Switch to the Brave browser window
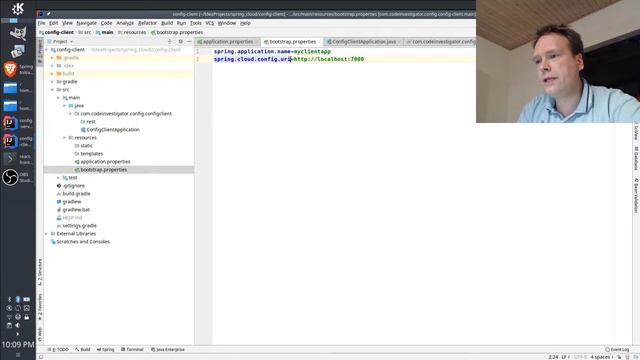This screenshot has width=640, height=360. (18, 69)
